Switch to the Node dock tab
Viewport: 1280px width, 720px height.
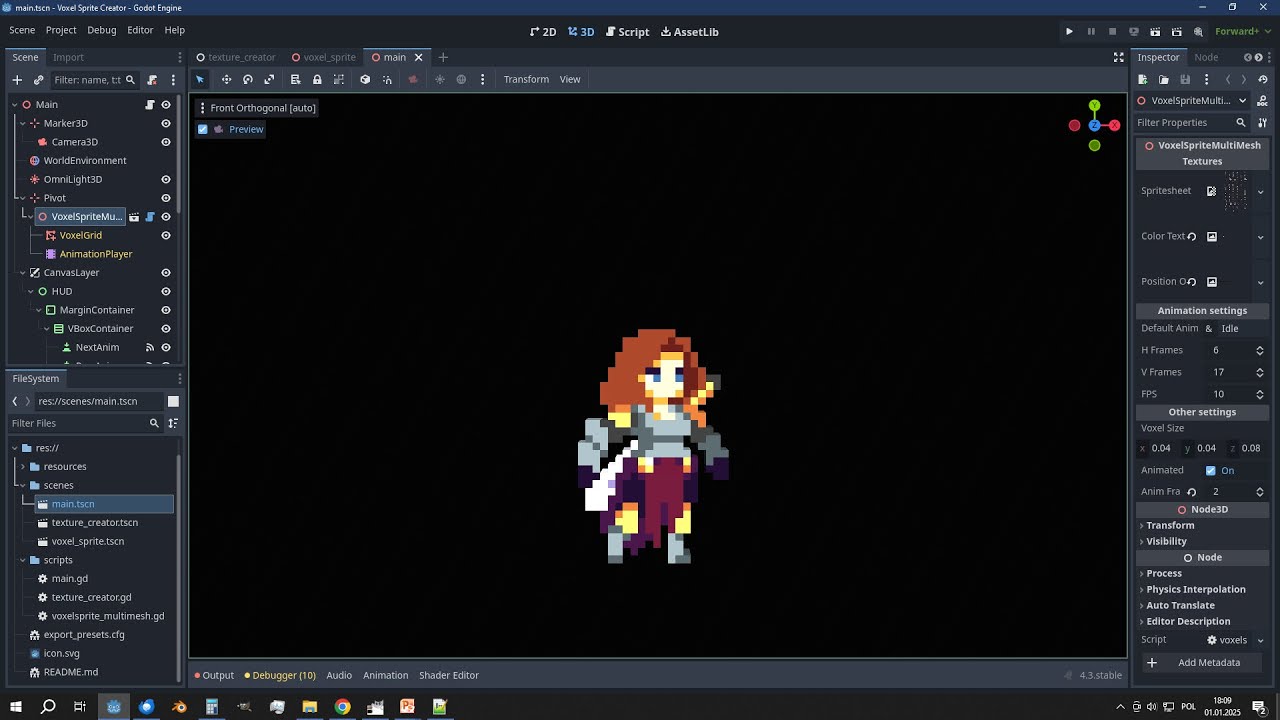click(x=1206, y=57)
